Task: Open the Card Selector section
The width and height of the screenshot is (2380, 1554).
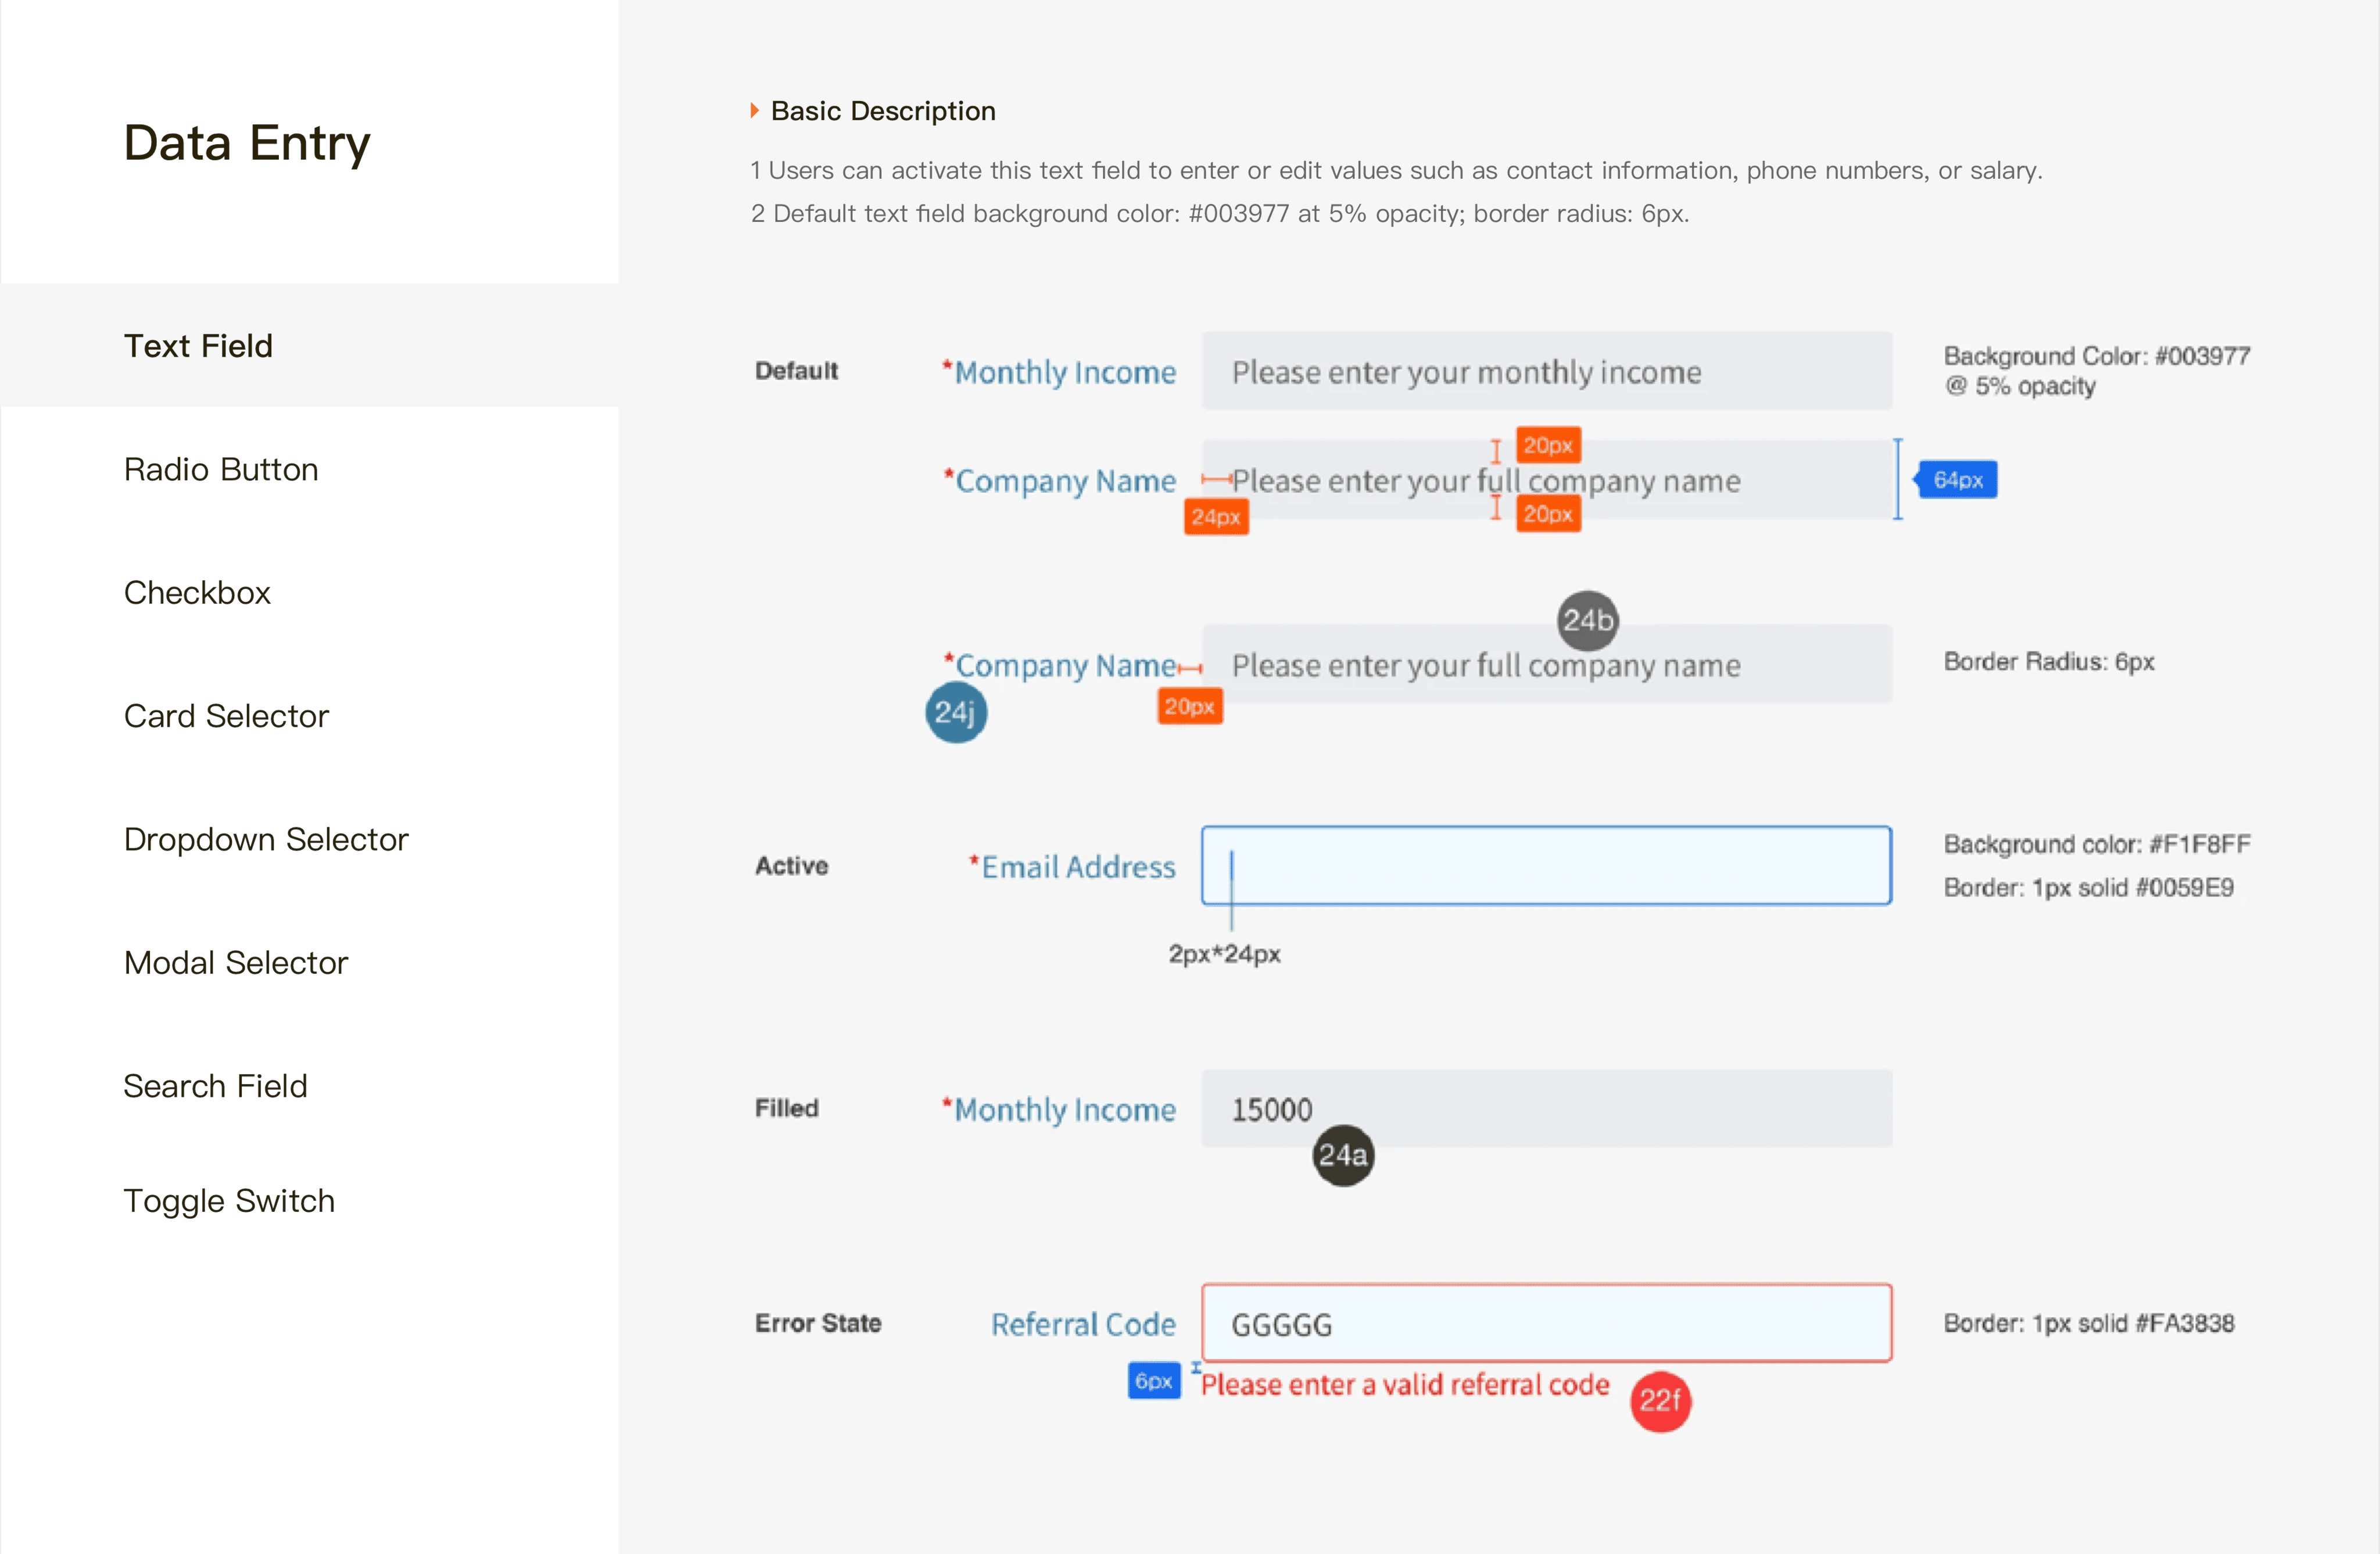Action: pyautogui.click(x=226, y=716)
